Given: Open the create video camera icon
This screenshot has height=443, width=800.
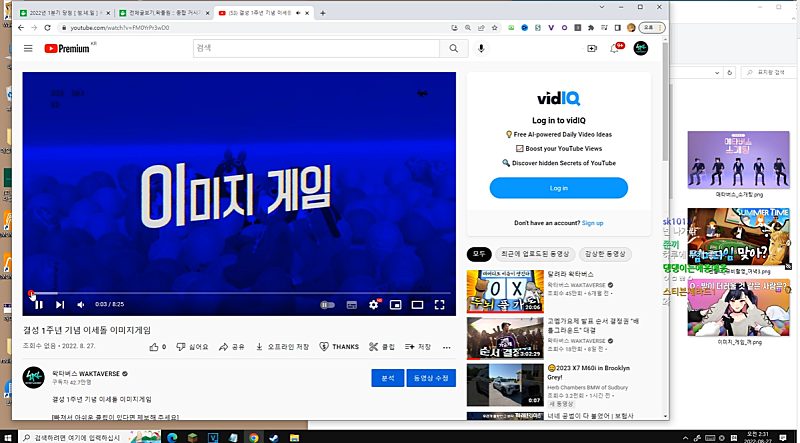Looking at the screenshot, I should coord(592,48).
